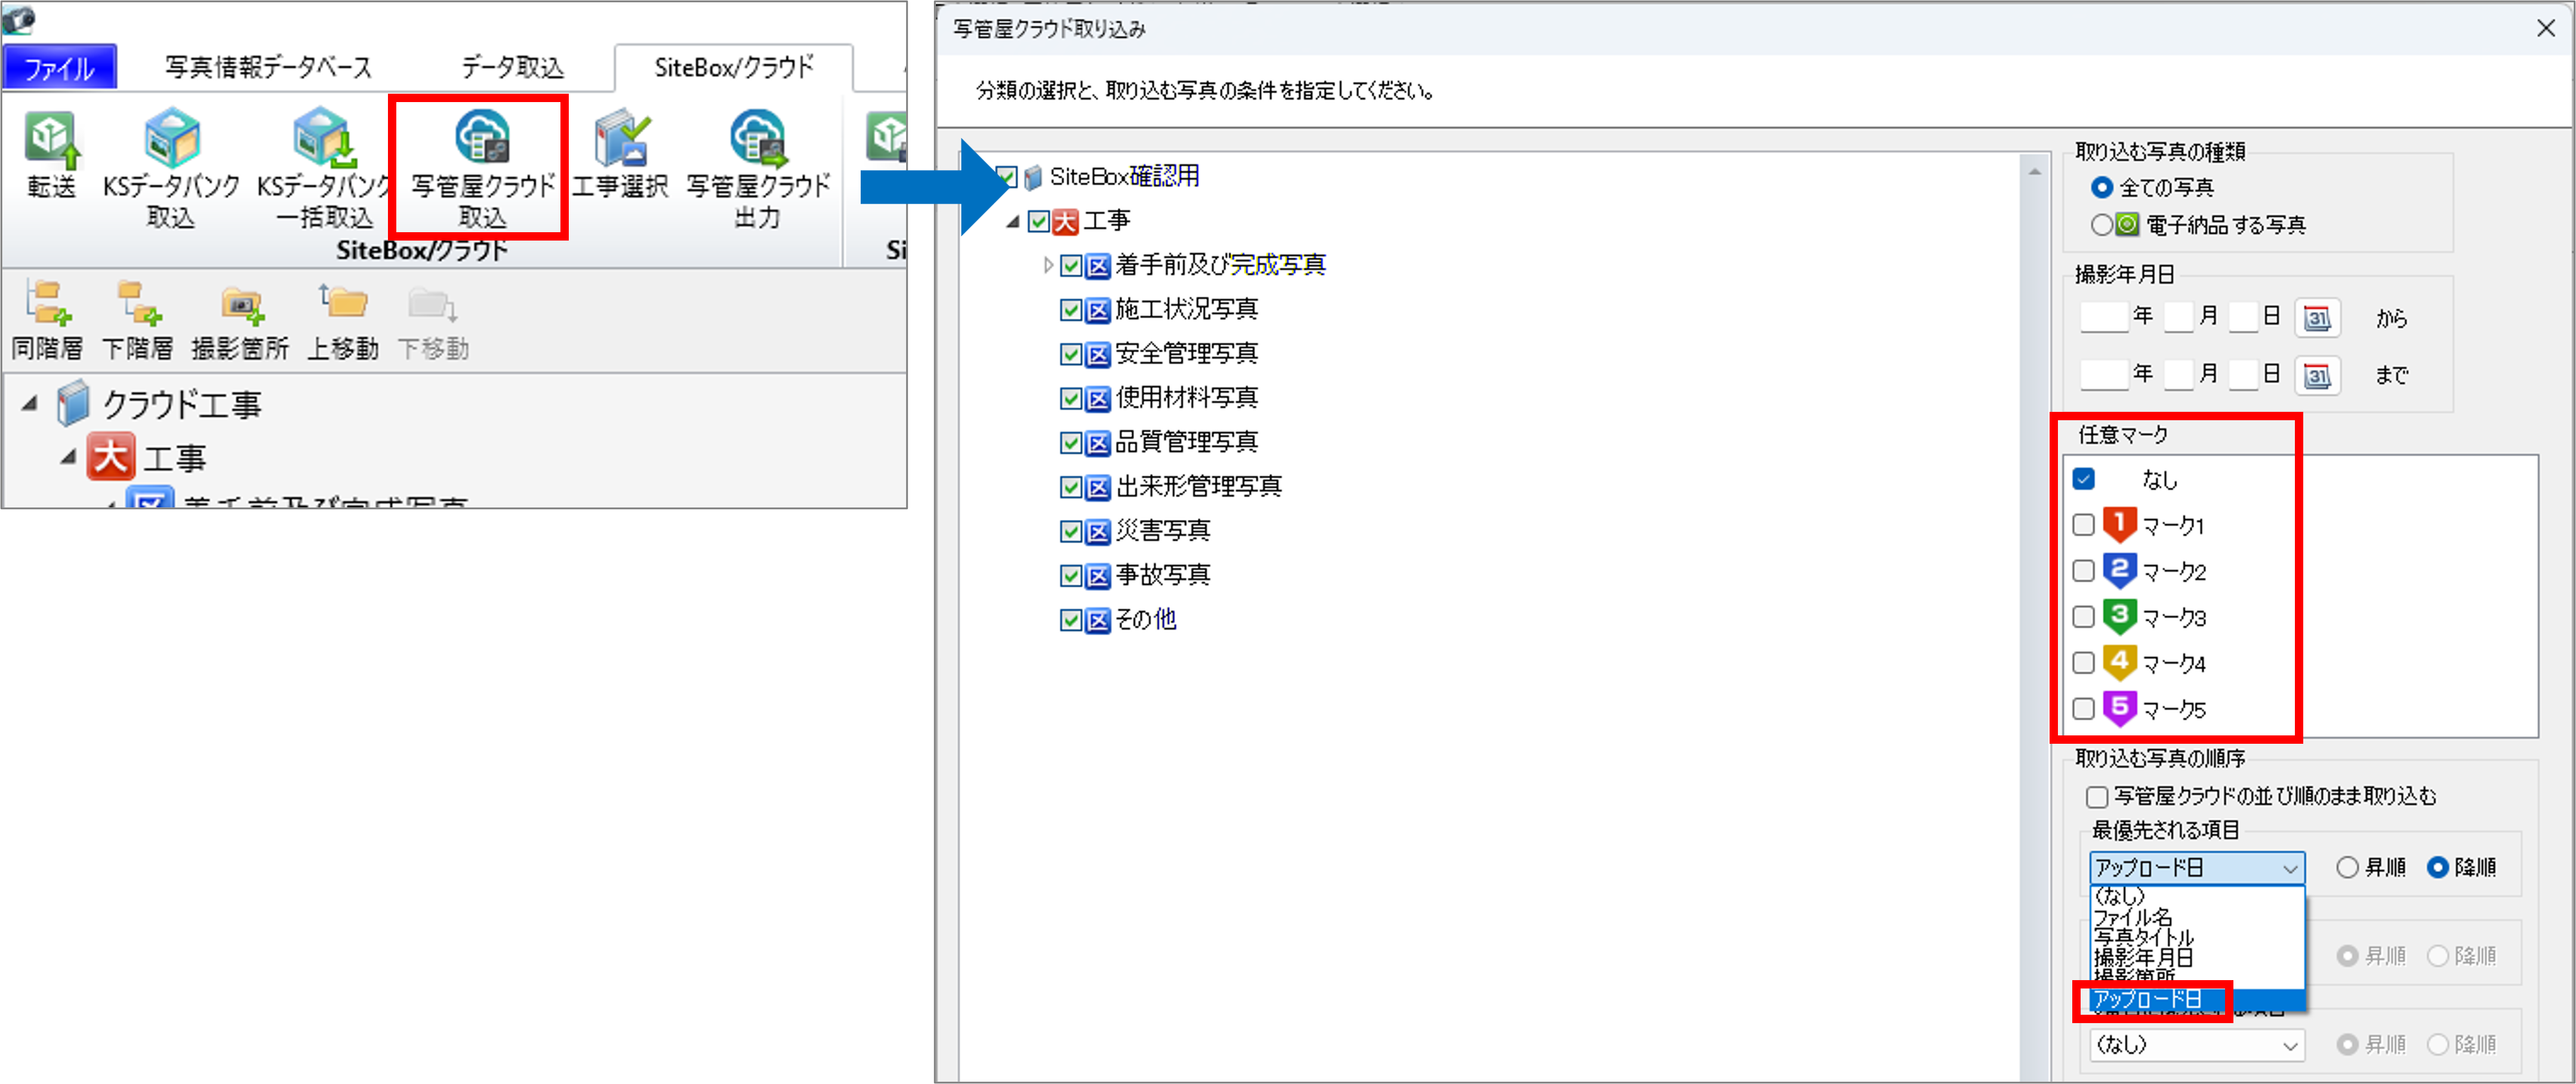Click the KSデータバンク取込 icon

click(171, 138)
